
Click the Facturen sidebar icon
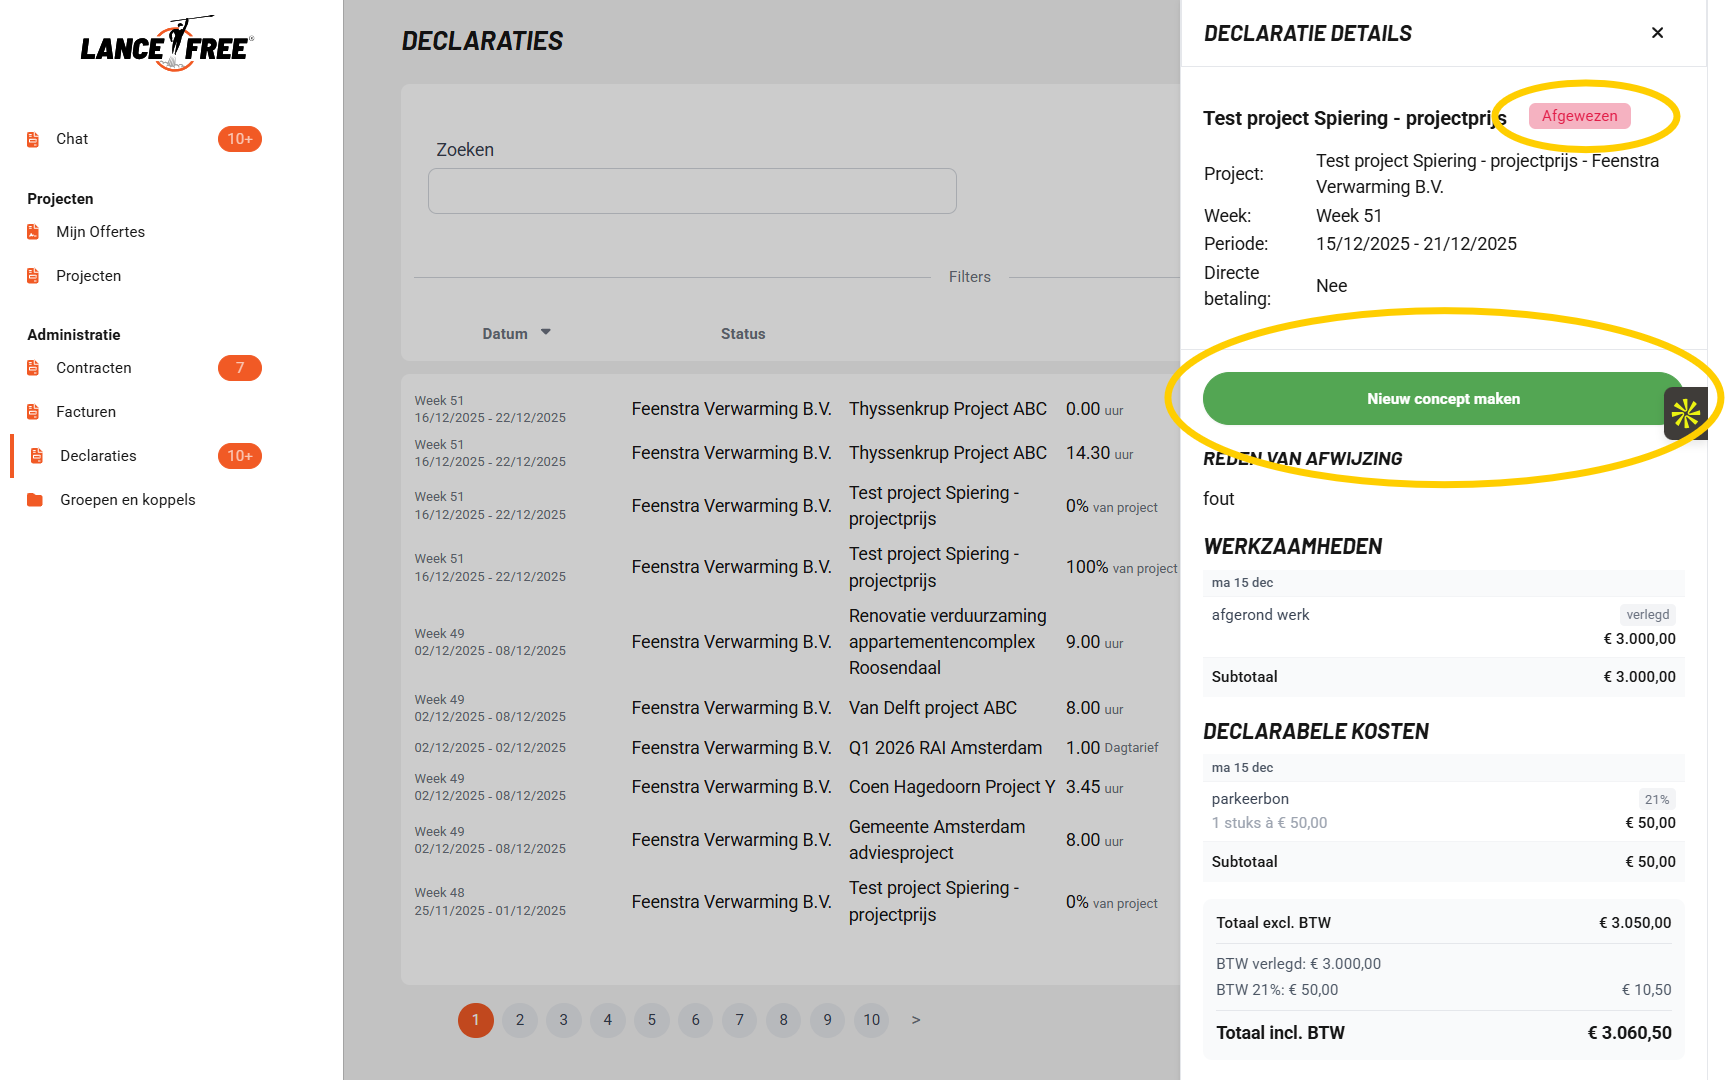(x=33, y=412)
